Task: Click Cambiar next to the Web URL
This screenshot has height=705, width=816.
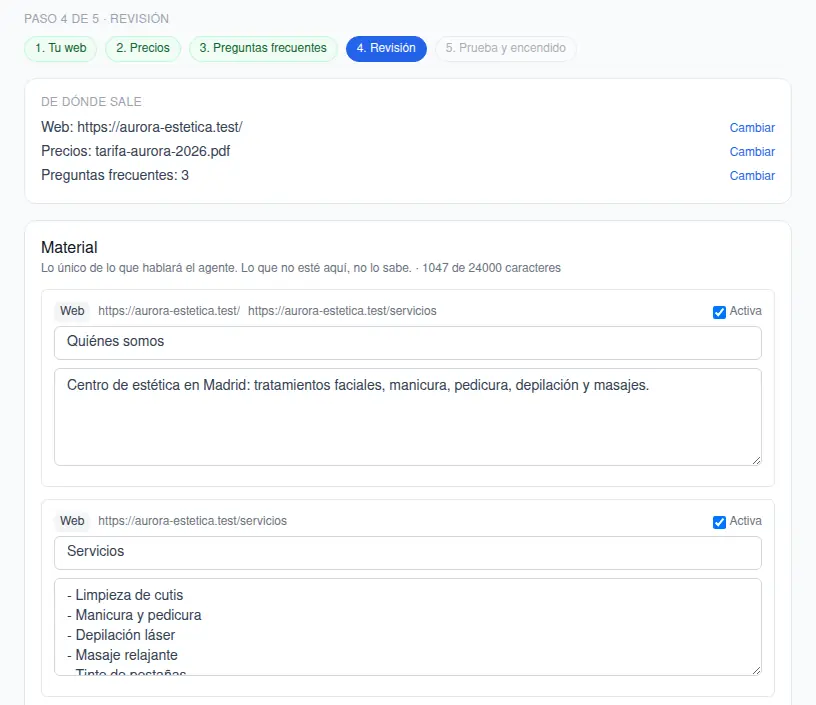Action: click(751, 127)
